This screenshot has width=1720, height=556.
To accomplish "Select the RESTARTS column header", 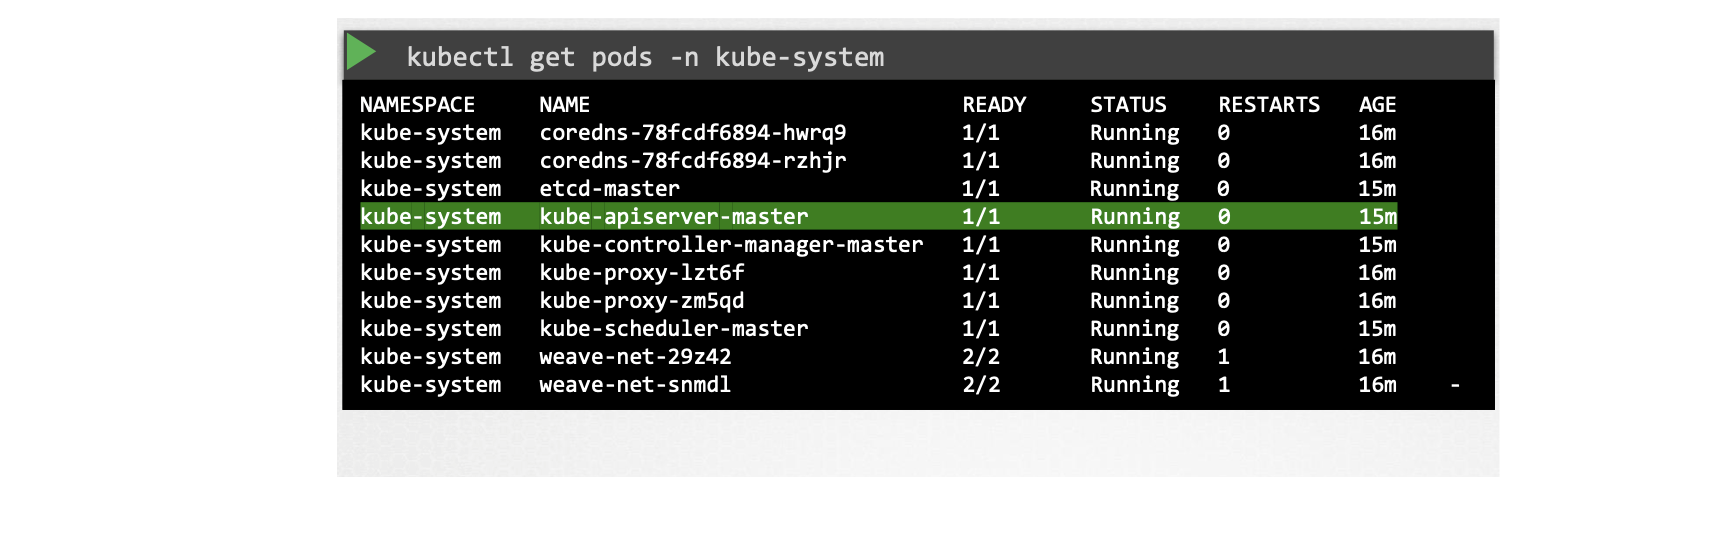I will (1269, 105).
